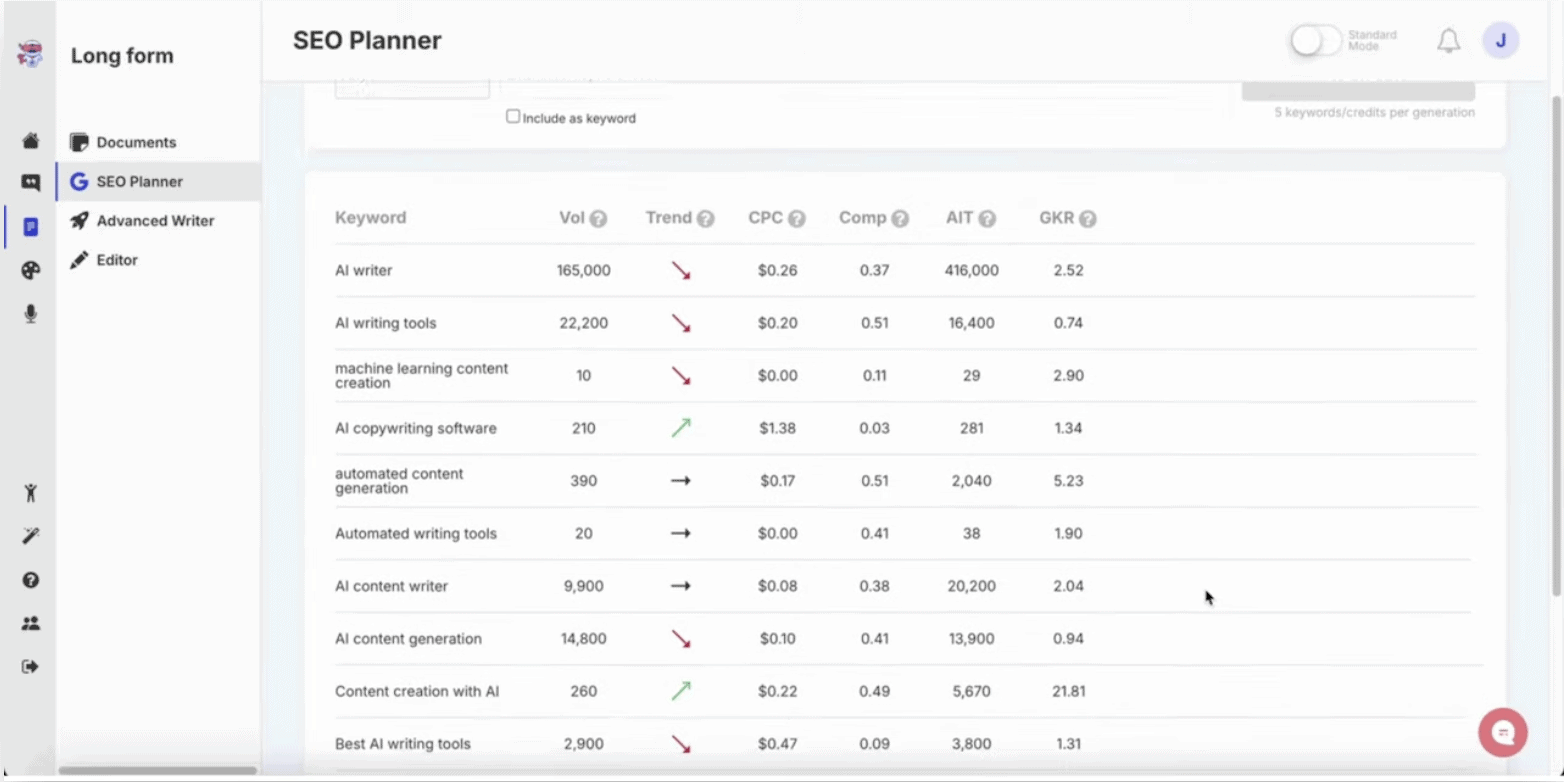This screenshot has width=1564, height=782.
Task: Go to Advanced Writer menu item
Action: (x=155, y=221)
